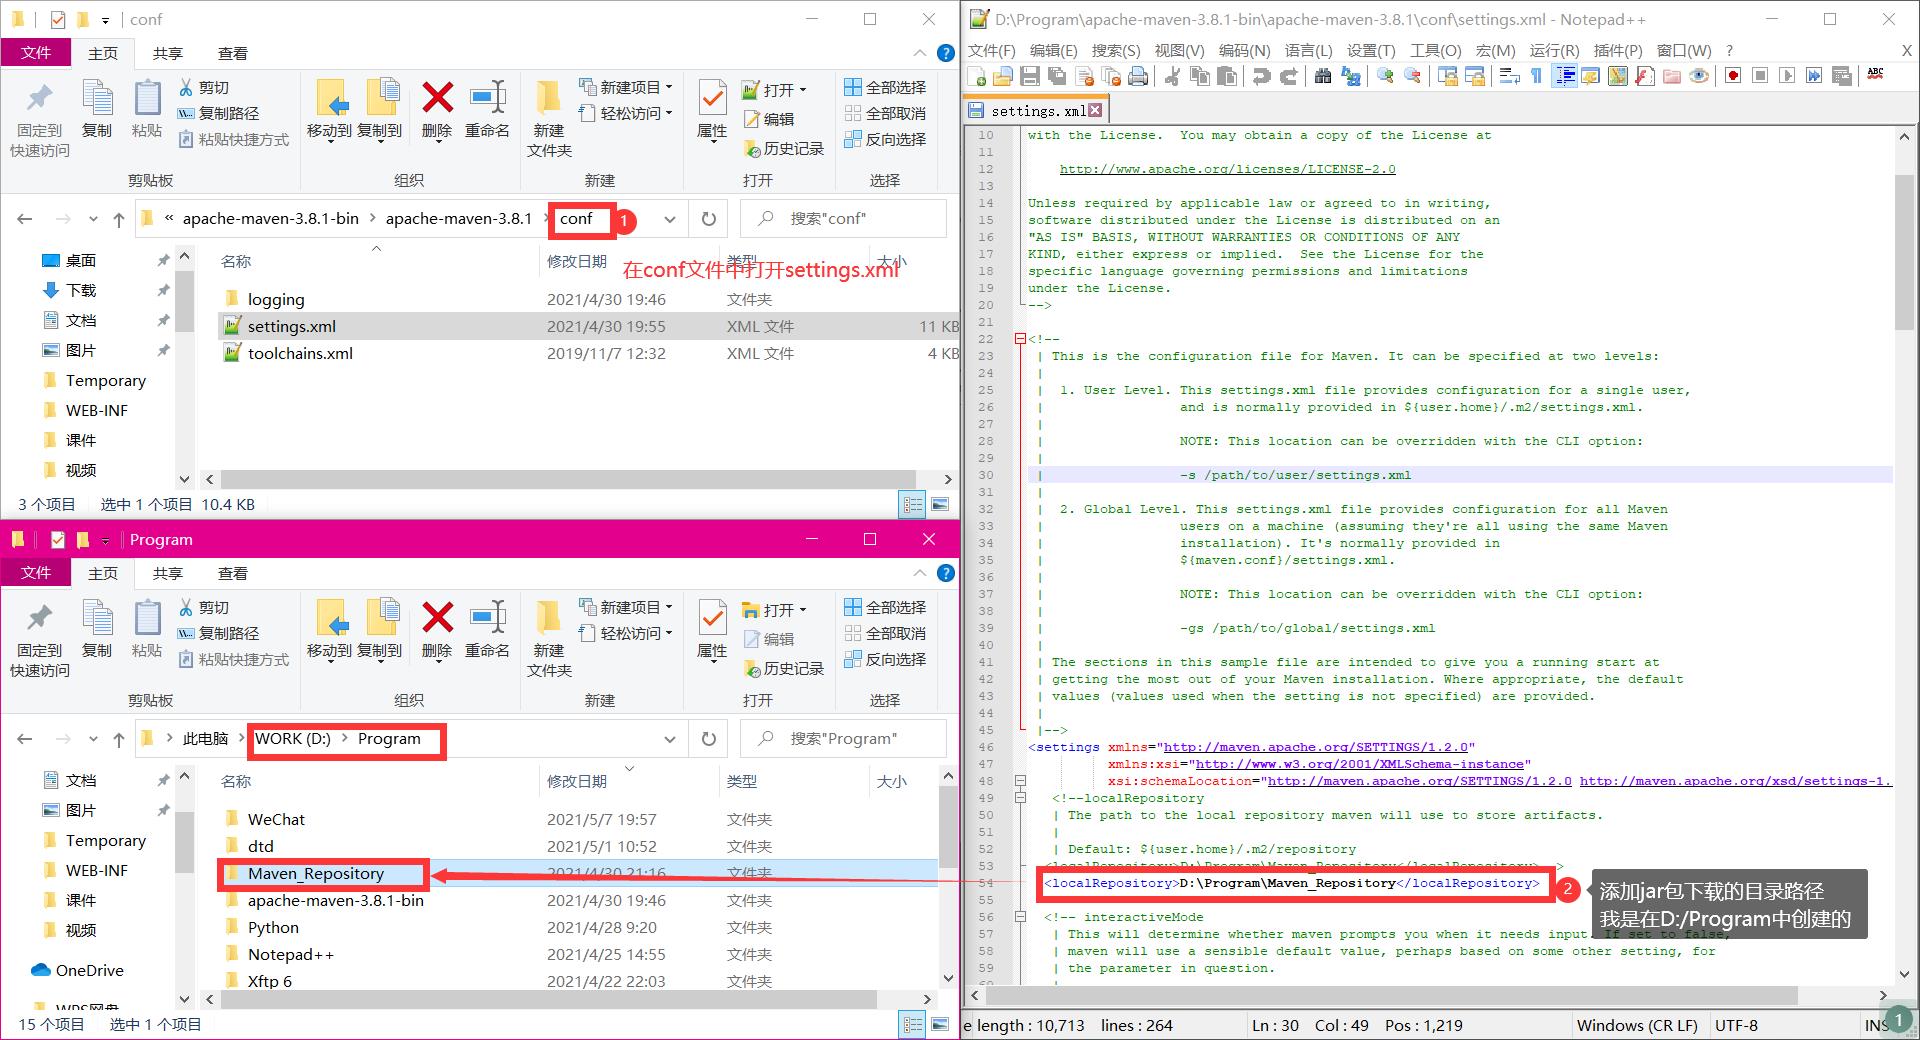This screenshot has width=1920, height=1040.
Task: Save the document with Notepad++ Save icon
Action: pyautogui.click(x=1030, y=76)
